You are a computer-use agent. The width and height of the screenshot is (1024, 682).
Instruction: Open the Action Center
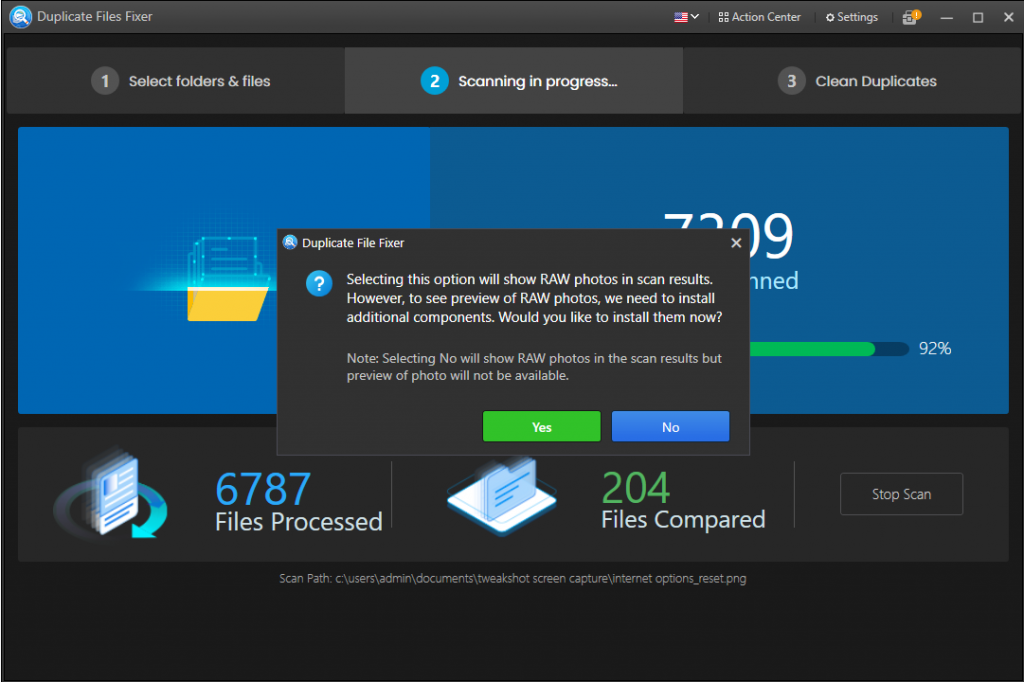[760, 17]
